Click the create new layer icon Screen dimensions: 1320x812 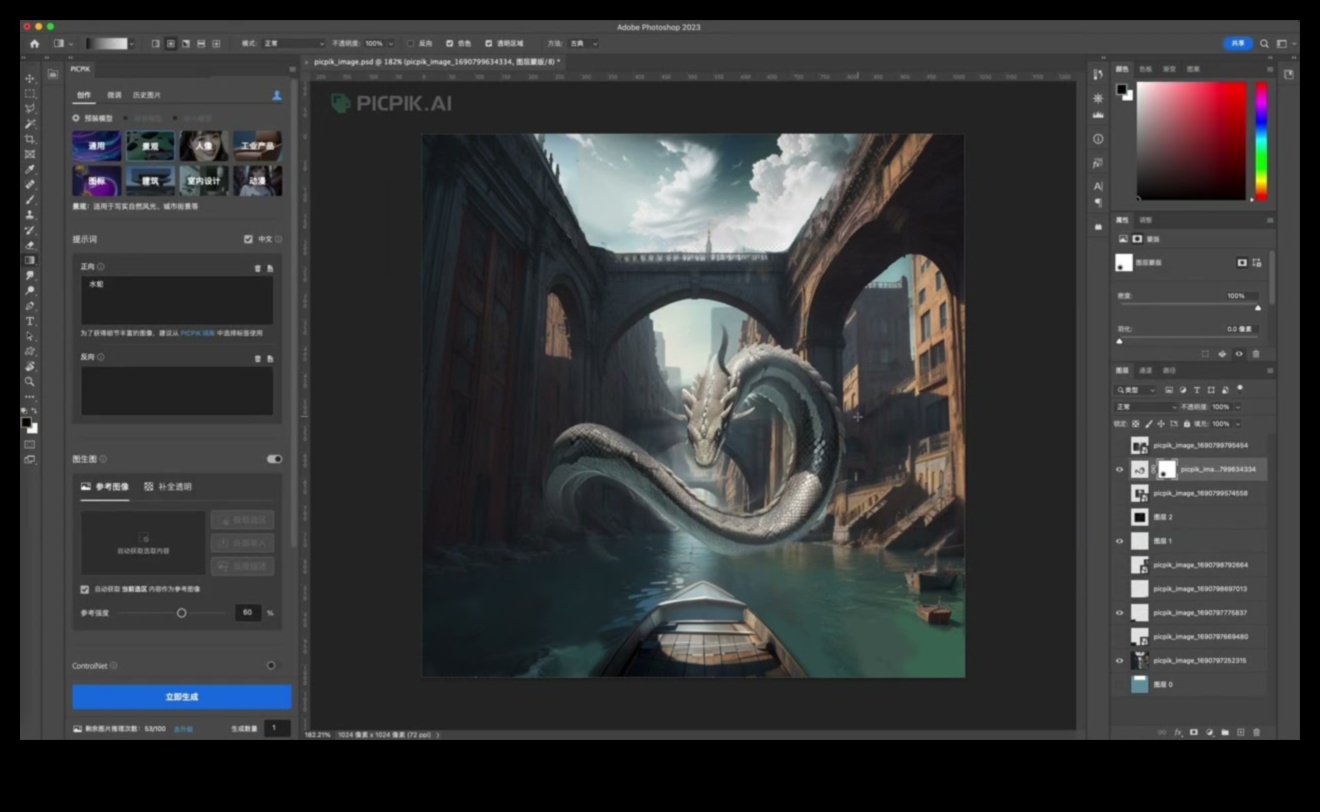coord(1241,732)
